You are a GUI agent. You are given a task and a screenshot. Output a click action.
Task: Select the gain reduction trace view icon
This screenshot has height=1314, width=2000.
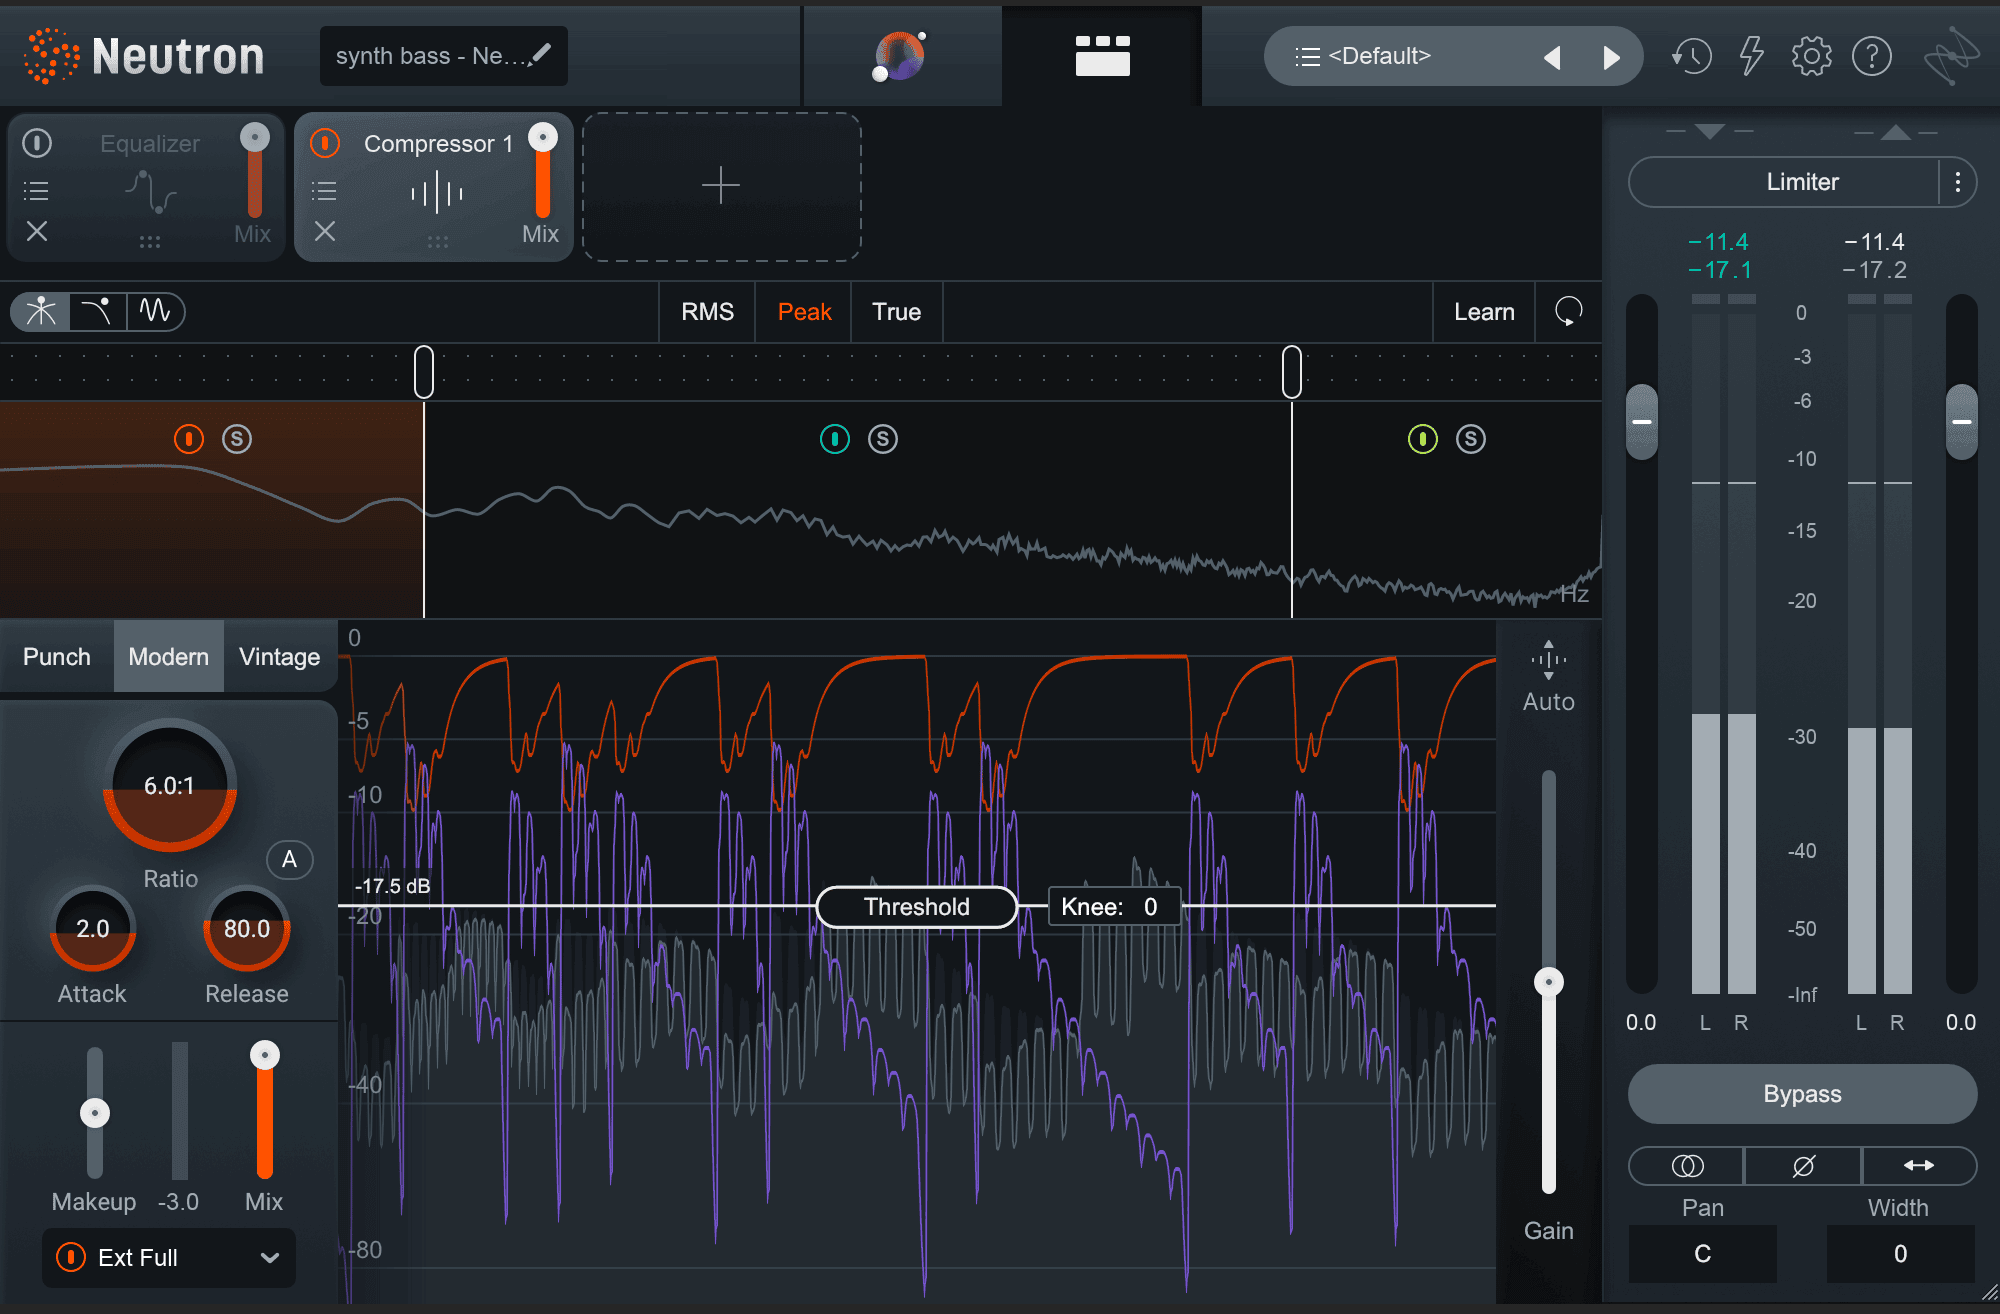point(41,311)
